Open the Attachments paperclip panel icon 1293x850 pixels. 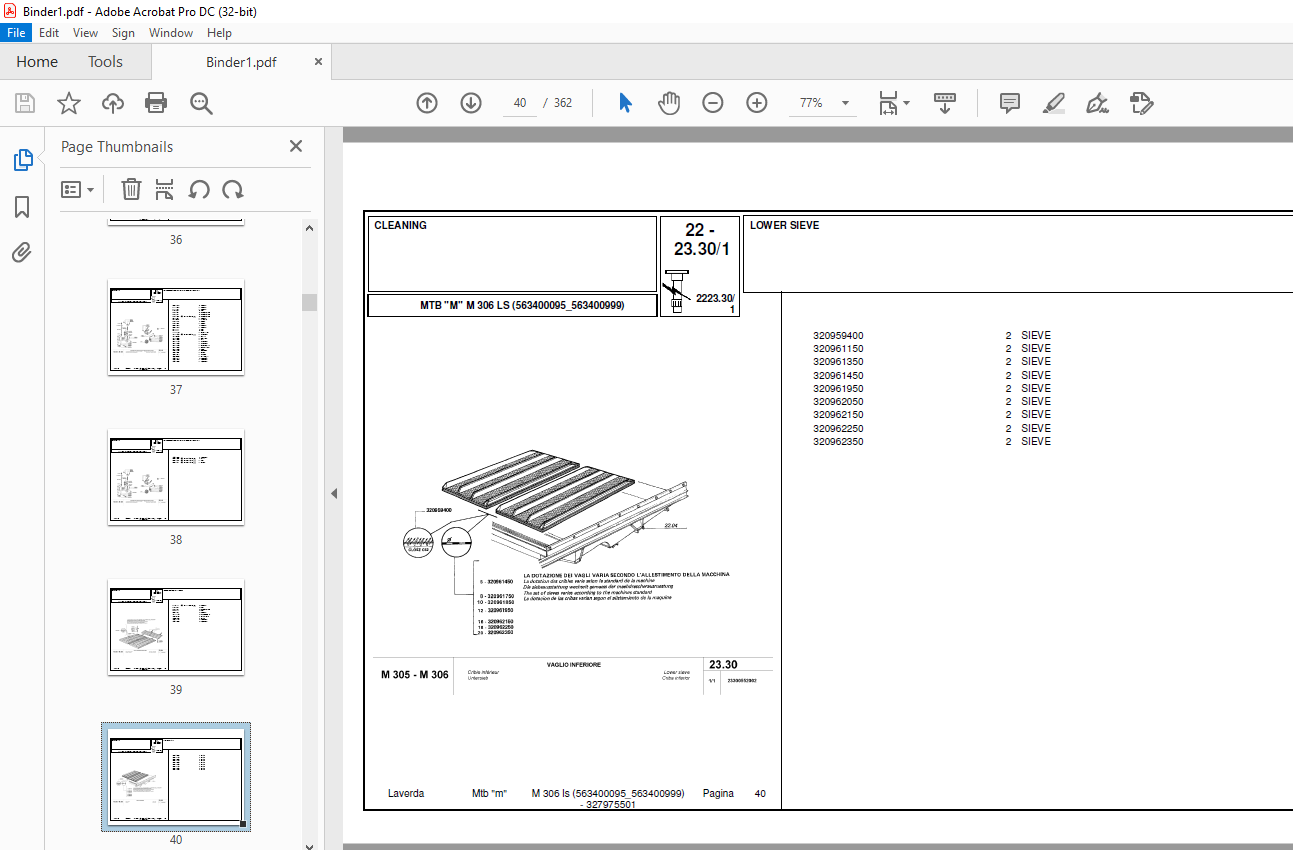[x=22, y=252]
